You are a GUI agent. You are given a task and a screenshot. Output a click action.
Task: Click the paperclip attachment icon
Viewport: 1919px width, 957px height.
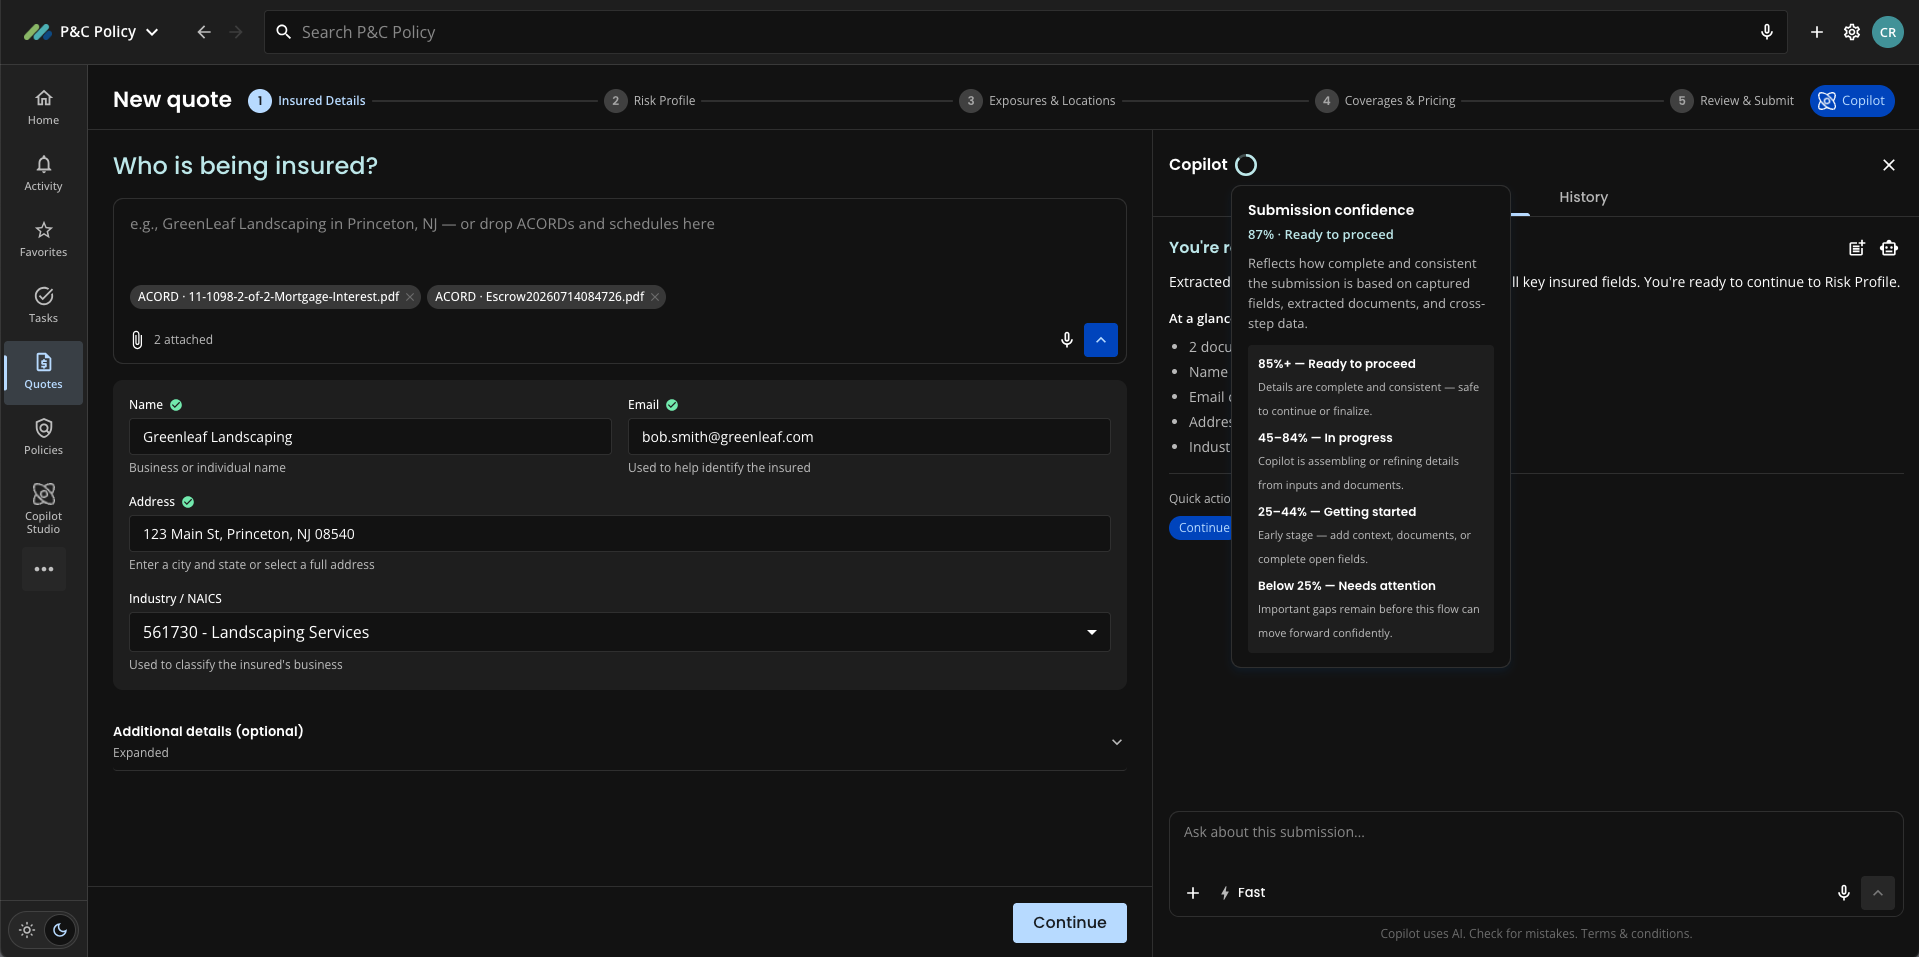pos(137,340)
